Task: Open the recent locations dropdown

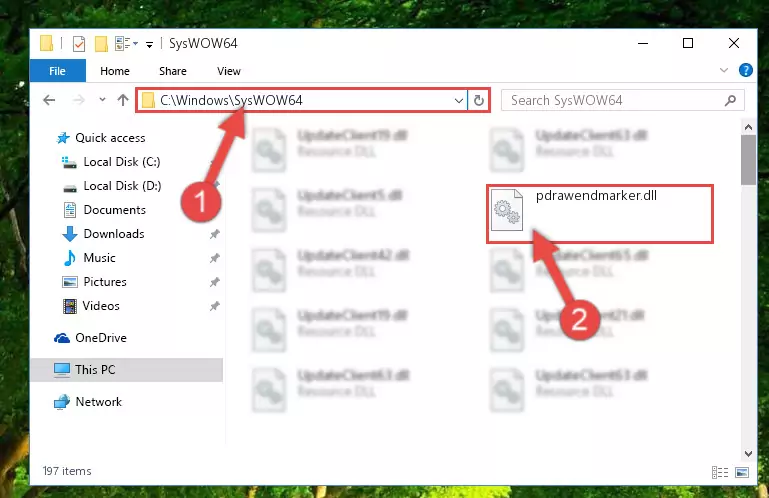Action: [102, 100]
